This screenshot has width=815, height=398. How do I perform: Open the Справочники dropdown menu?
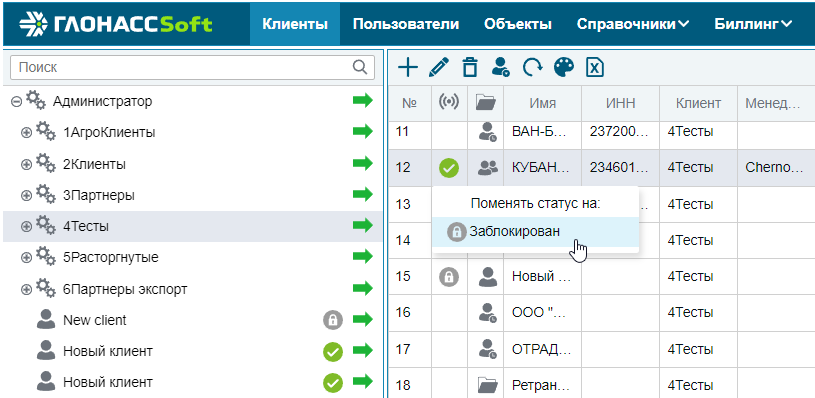[633, 24]
